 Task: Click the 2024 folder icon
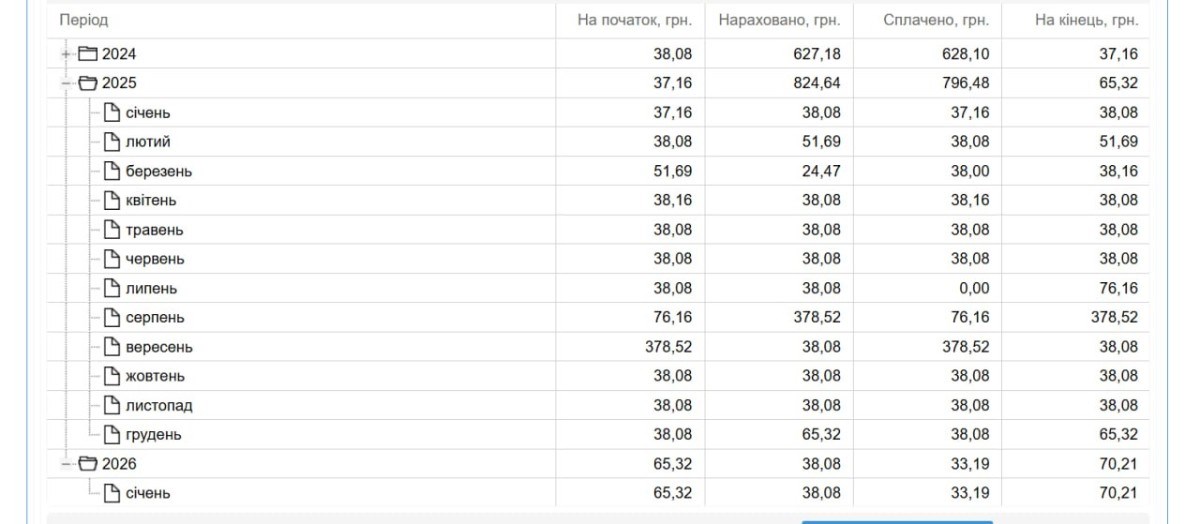point(88,54)
